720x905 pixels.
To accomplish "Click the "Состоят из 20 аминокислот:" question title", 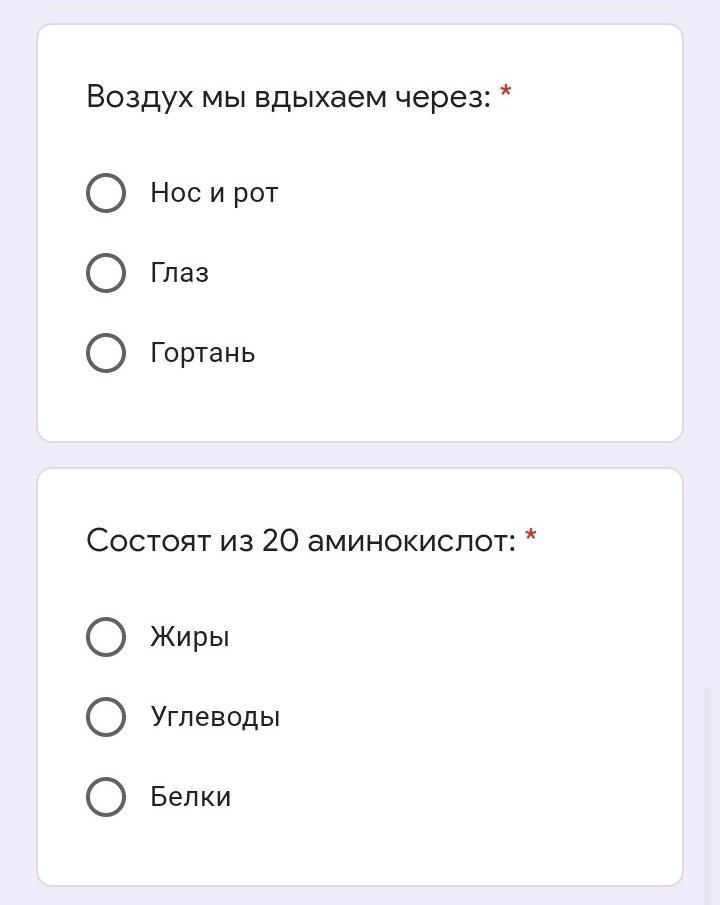I will tap(300, 541).
